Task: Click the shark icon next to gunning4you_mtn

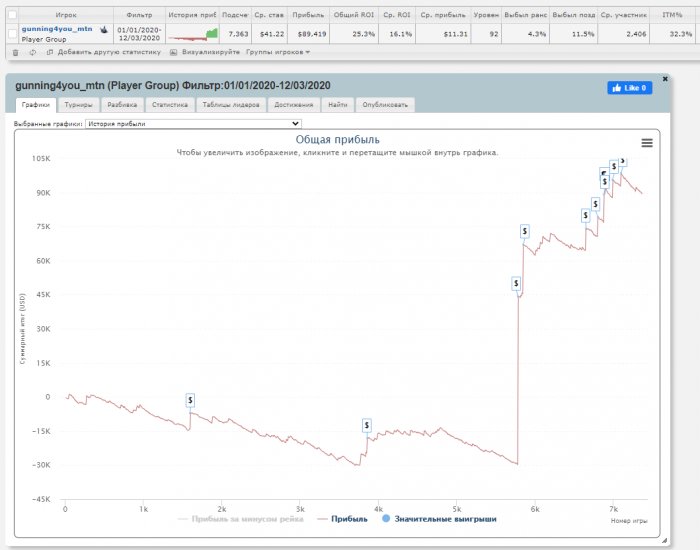Action: [103, 30]
